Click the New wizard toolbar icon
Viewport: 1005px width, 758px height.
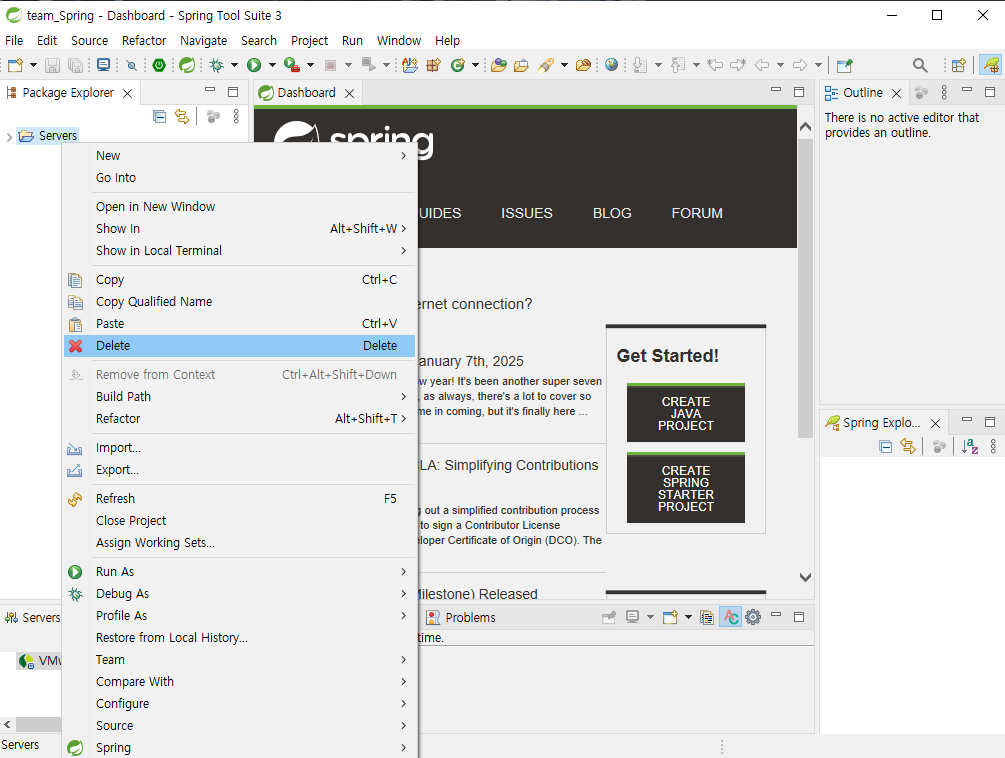(15, 65)
